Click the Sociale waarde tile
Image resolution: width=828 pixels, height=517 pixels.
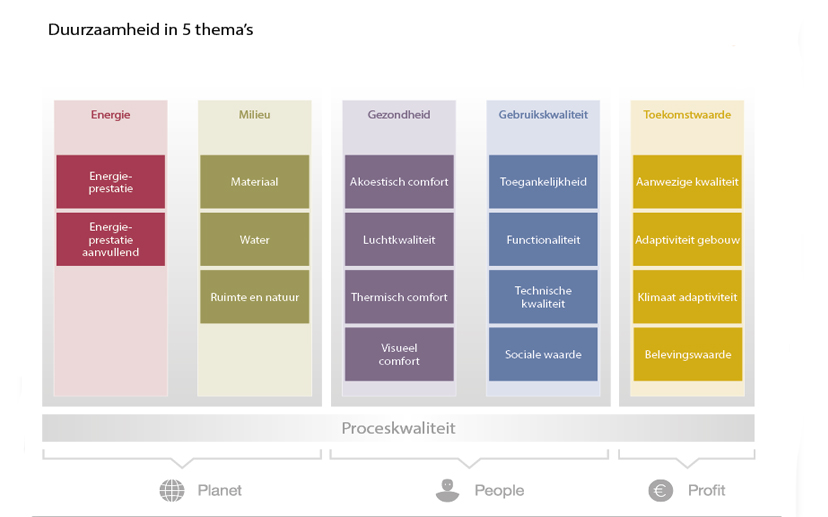(543, 354)
